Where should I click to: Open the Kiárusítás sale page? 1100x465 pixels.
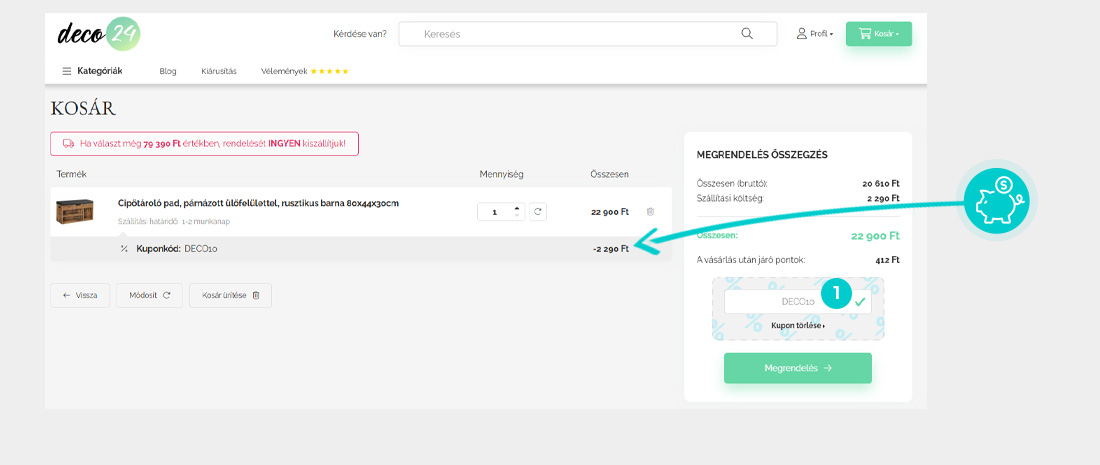218,71
